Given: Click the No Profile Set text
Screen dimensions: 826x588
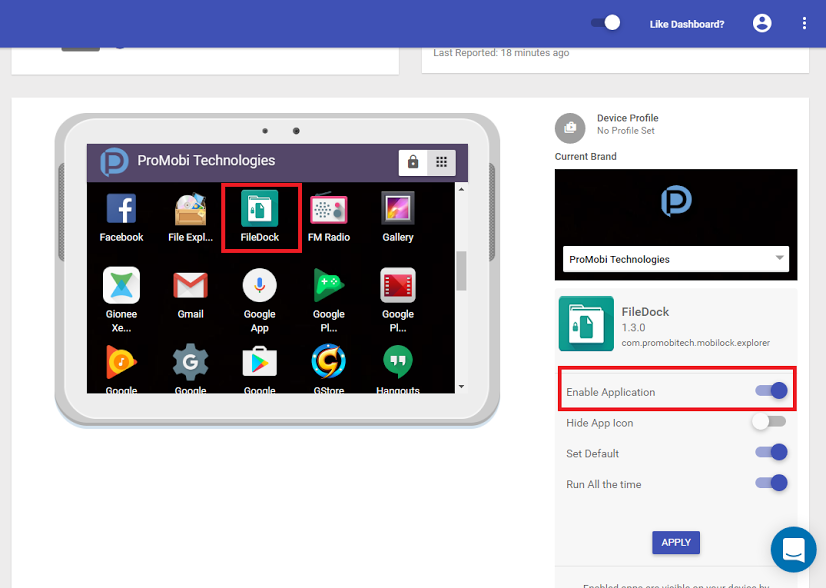Looking at the screenshot, I should (x=626, y=131).
